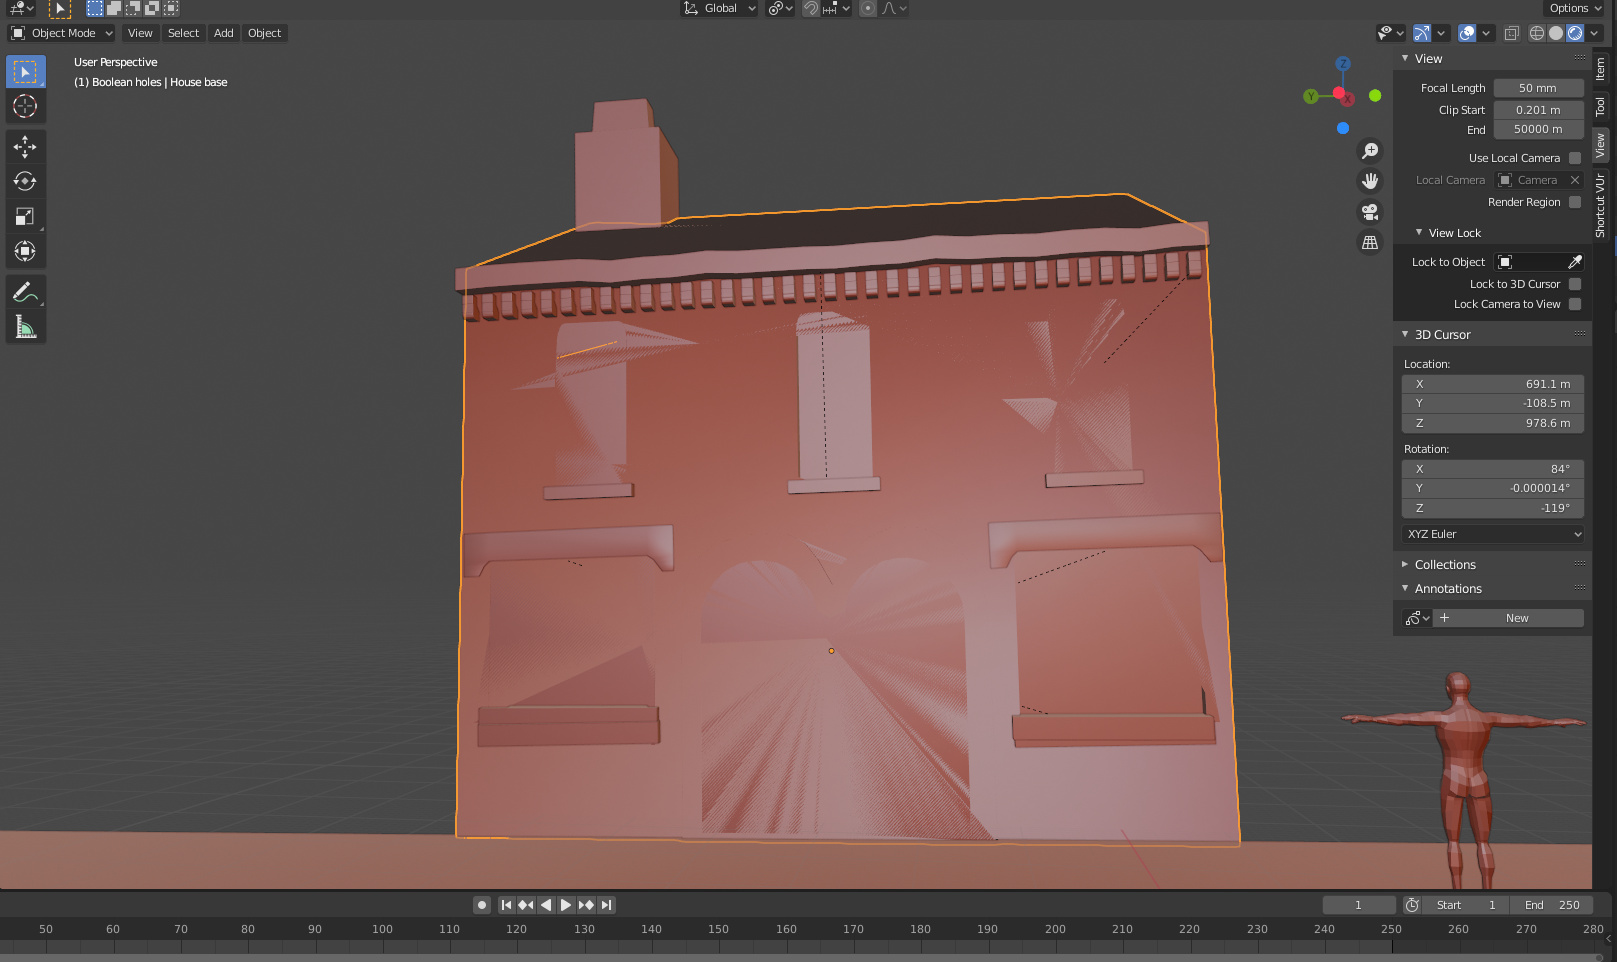Viewport: 1617px width, 962px height.
Task: Collapse the Annotations panel
Action: (1448, 589)
